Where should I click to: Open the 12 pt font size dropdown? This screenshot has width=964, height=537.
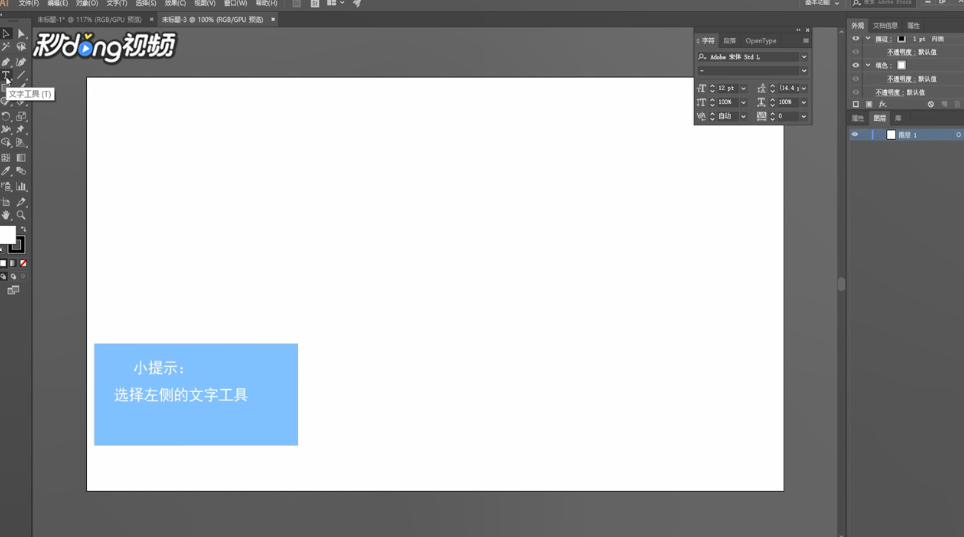coord(743,89)
